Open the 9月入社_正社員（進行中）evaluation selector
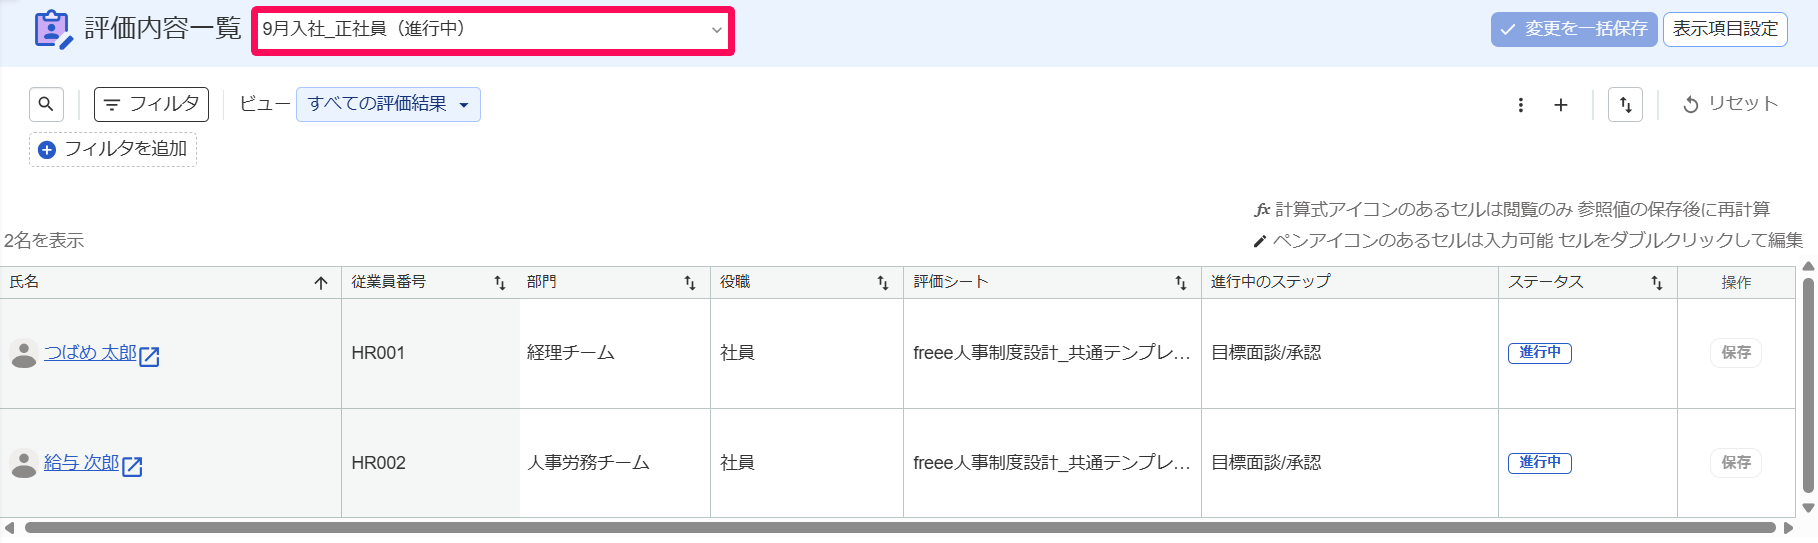 (493, 30)
